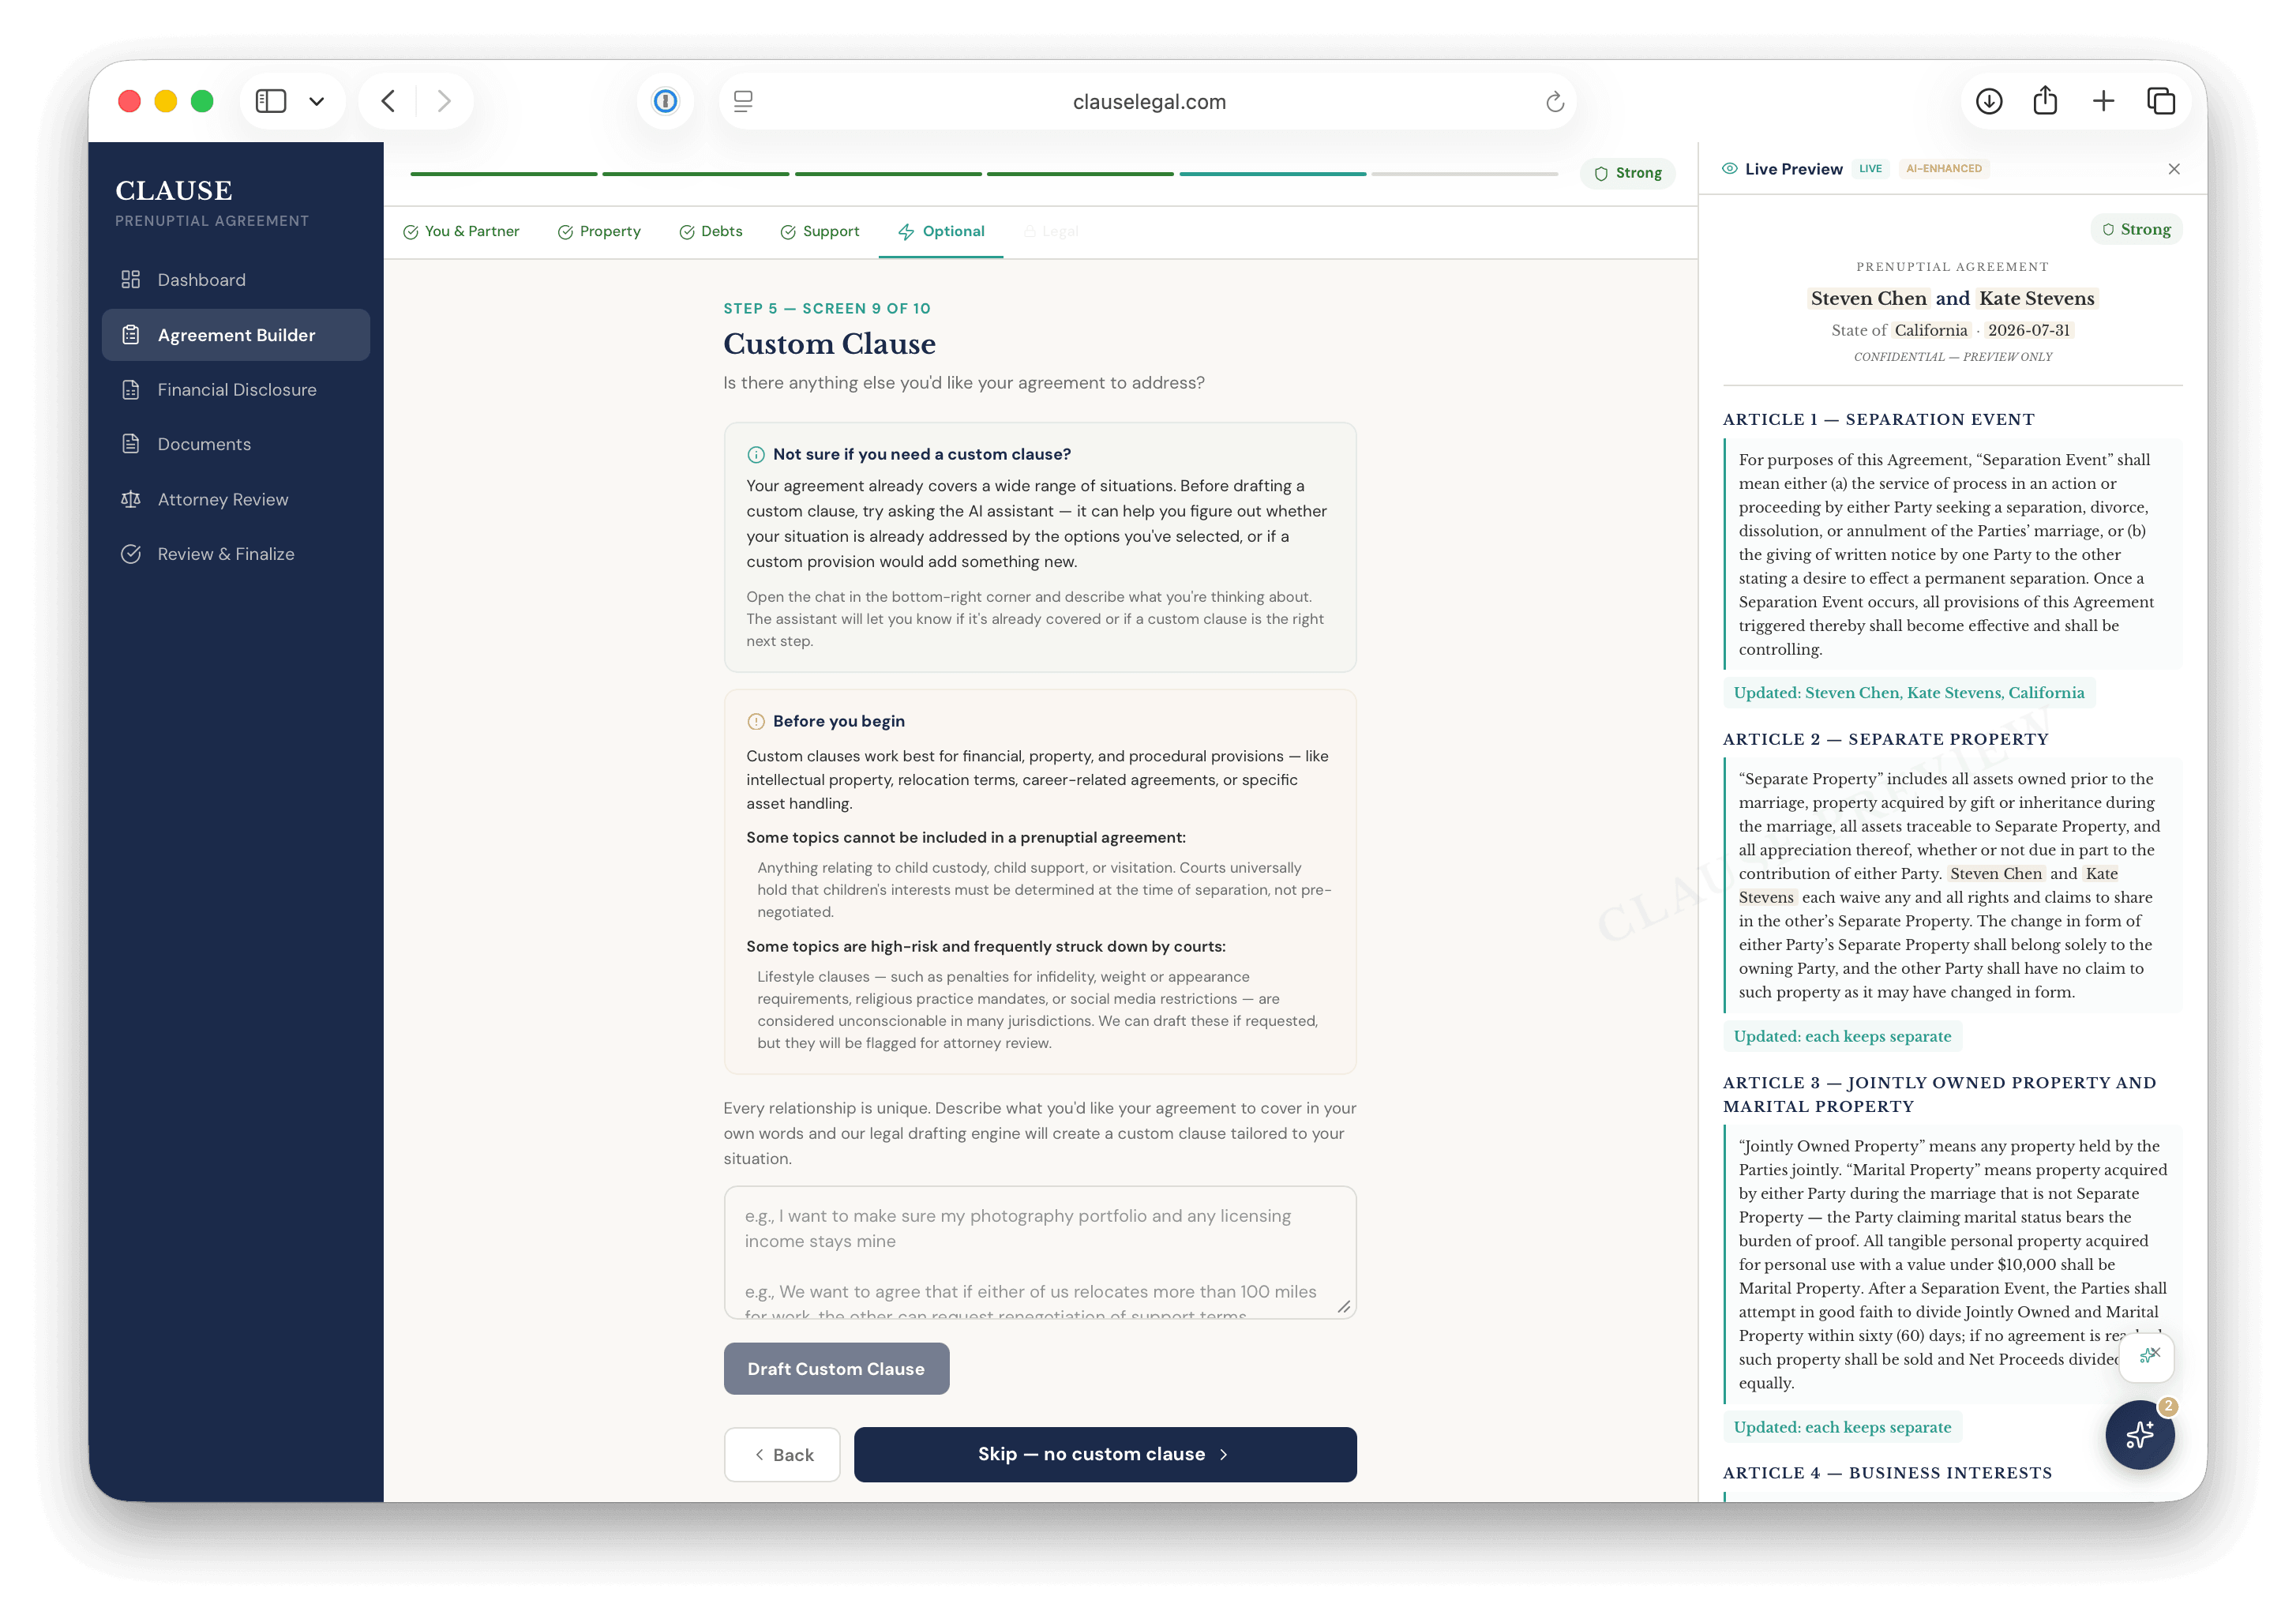Click the highlighted date 2026-07-31
Image resolution: width=2296 pixels, height=1619 pixels.
pyautogui.click(x=2028, y=330)
